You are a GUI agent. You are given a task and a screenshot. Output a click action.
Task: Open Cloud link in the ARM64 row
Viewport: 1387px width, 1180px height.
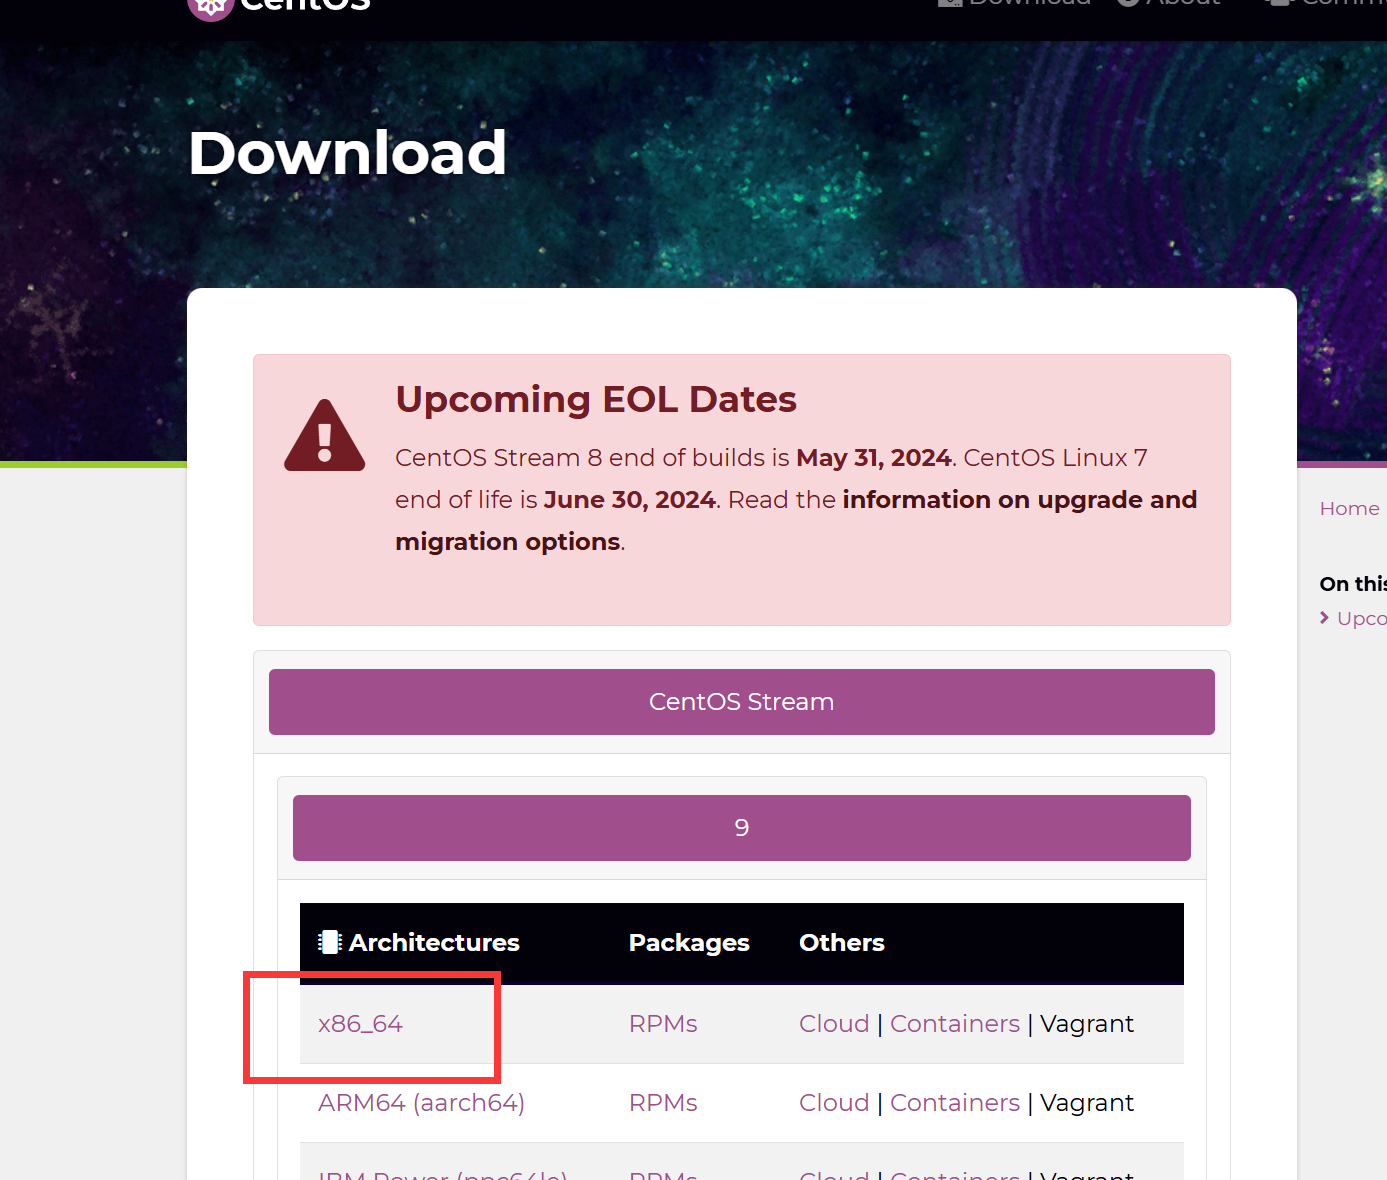coord(834,1103)
